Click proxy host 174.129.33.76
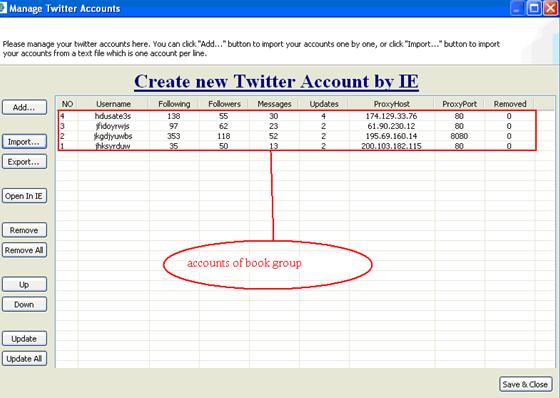Image resolution: width=560 pixels, height=398 pixels. coord(391,116)
